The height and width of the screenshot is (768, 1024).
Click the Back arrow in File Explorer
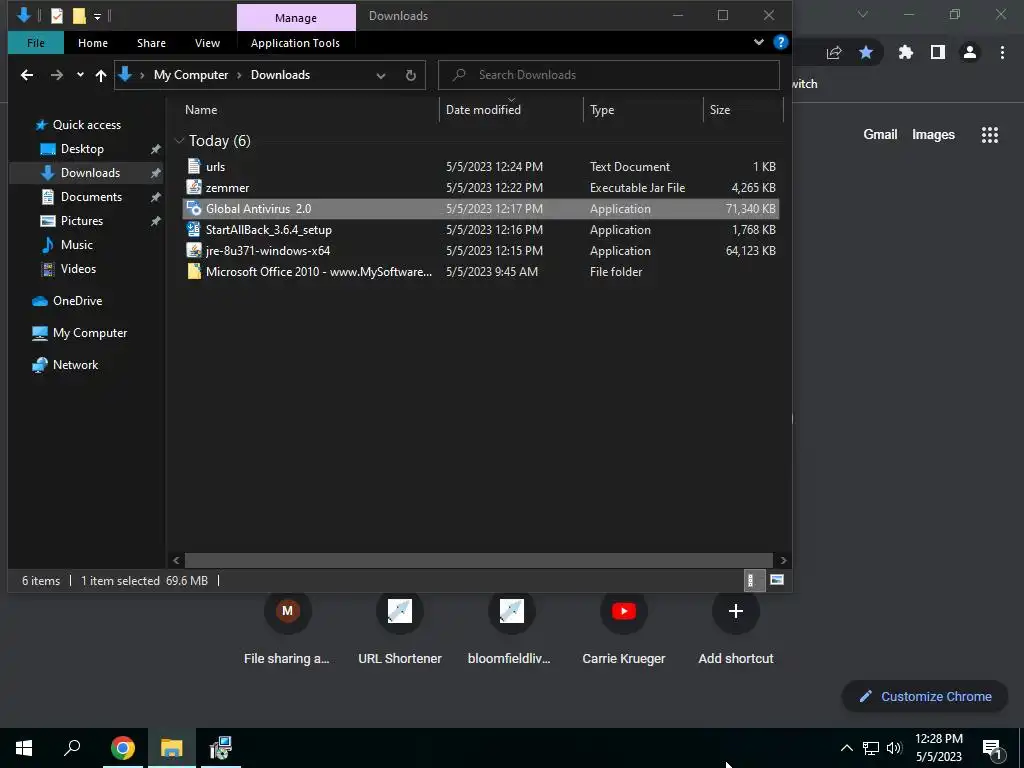27,75
